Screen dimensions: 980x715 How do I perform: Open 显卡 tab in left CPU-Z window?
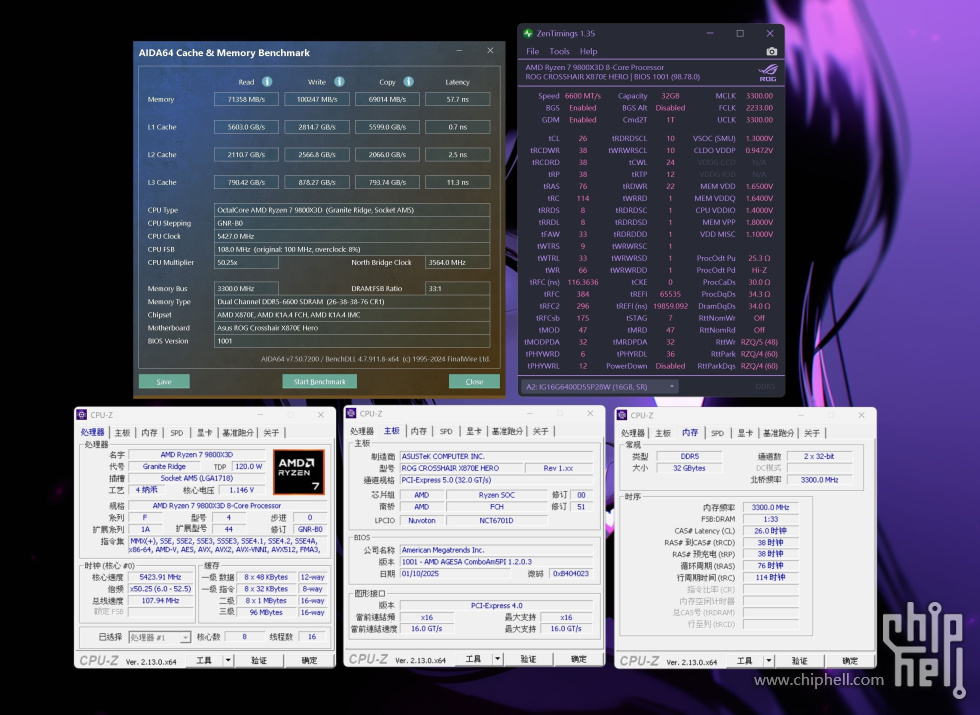point(204,432)
